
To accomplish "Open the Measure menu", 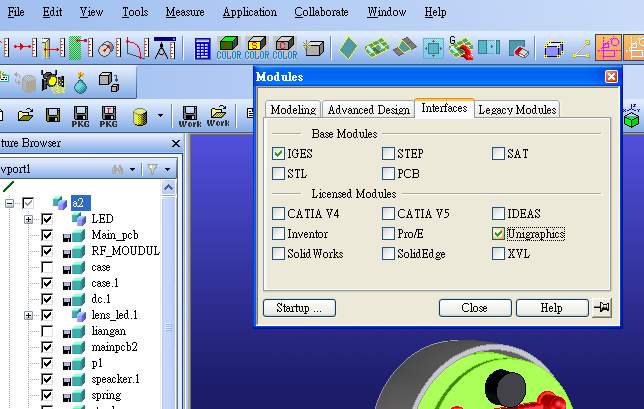I will 185,12.
